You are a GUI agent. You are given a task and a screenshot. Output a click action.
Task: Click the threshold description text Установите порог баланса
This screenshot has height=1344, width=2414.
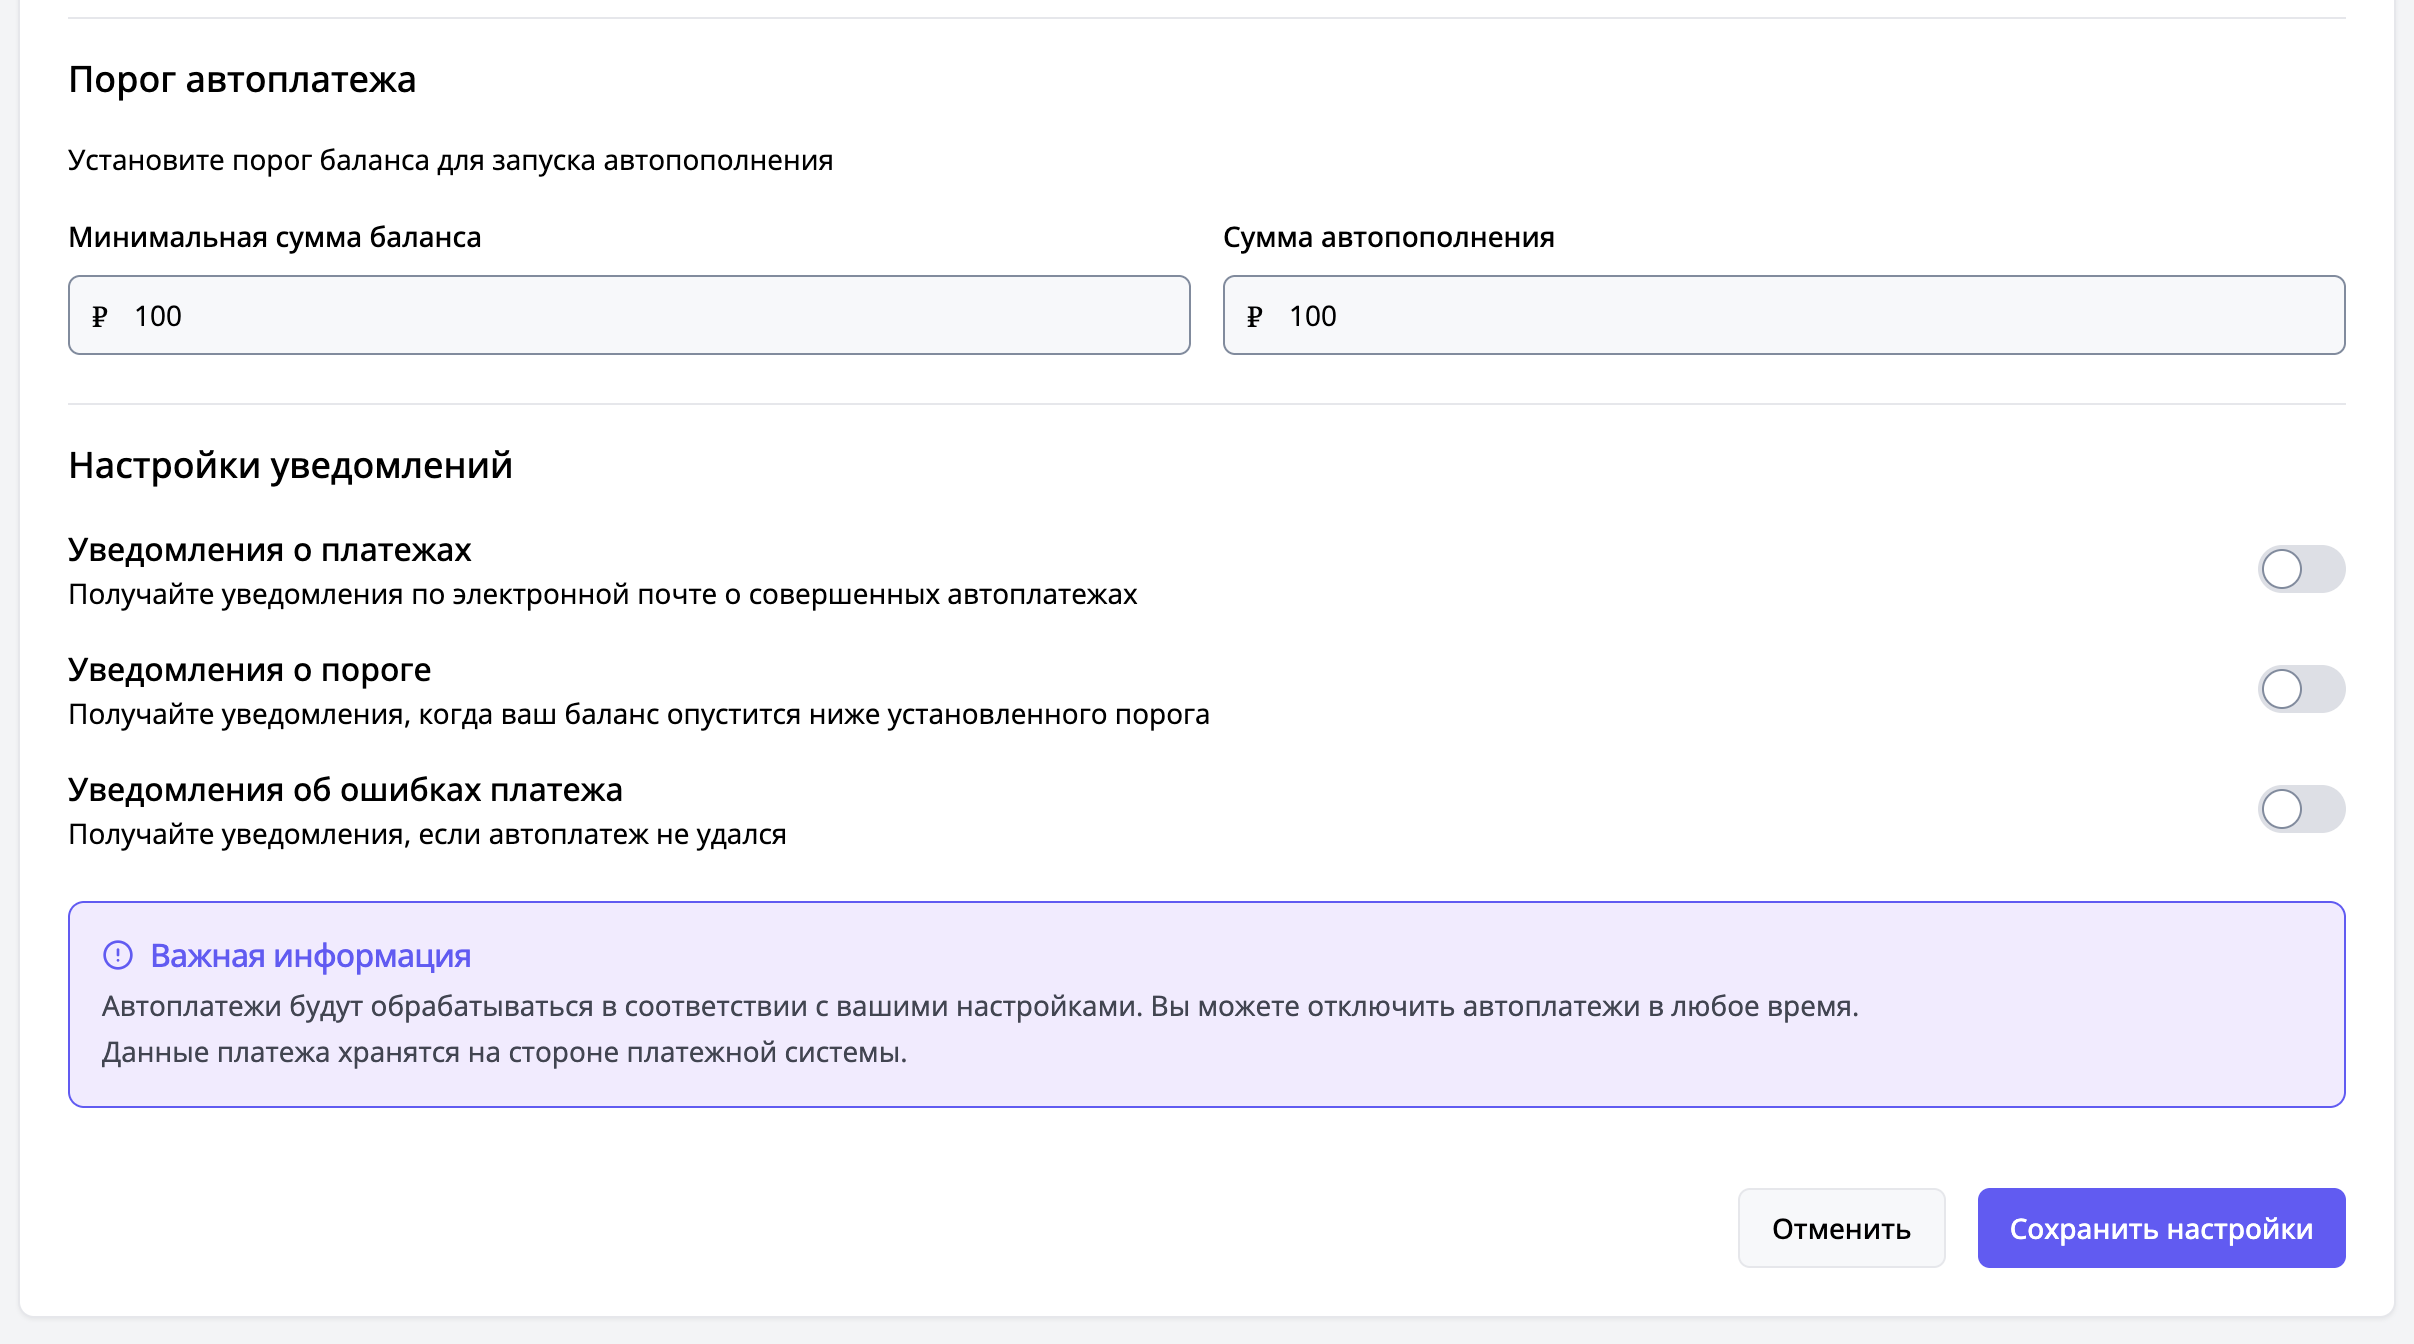point(450,160)
